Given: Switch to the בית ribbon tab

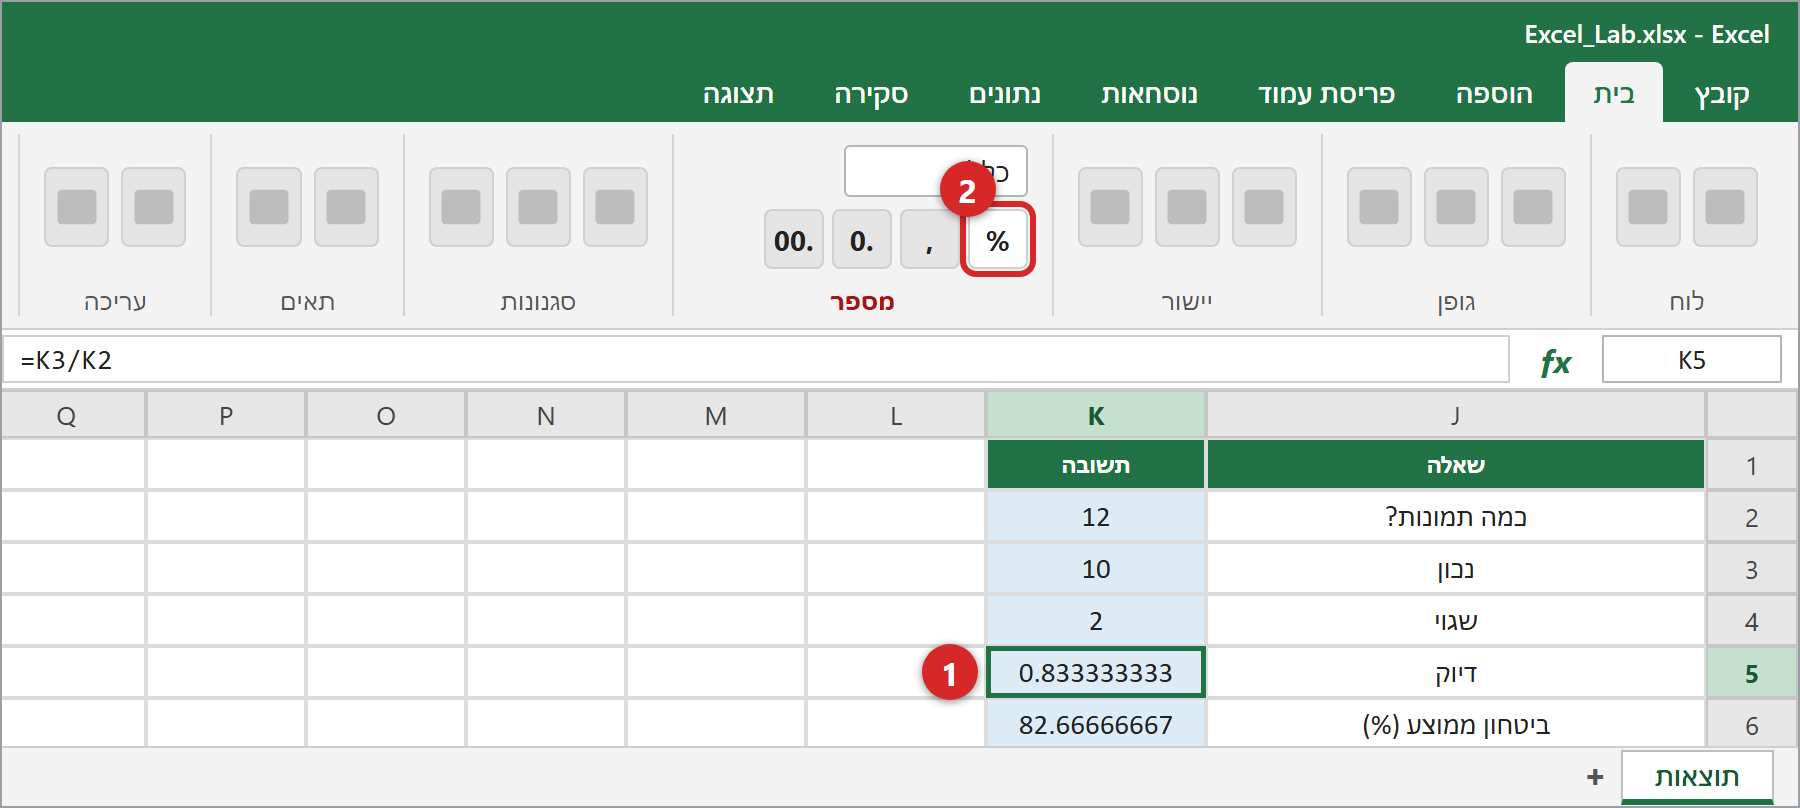Looking at the screenshot, I should coord(1614,94).
